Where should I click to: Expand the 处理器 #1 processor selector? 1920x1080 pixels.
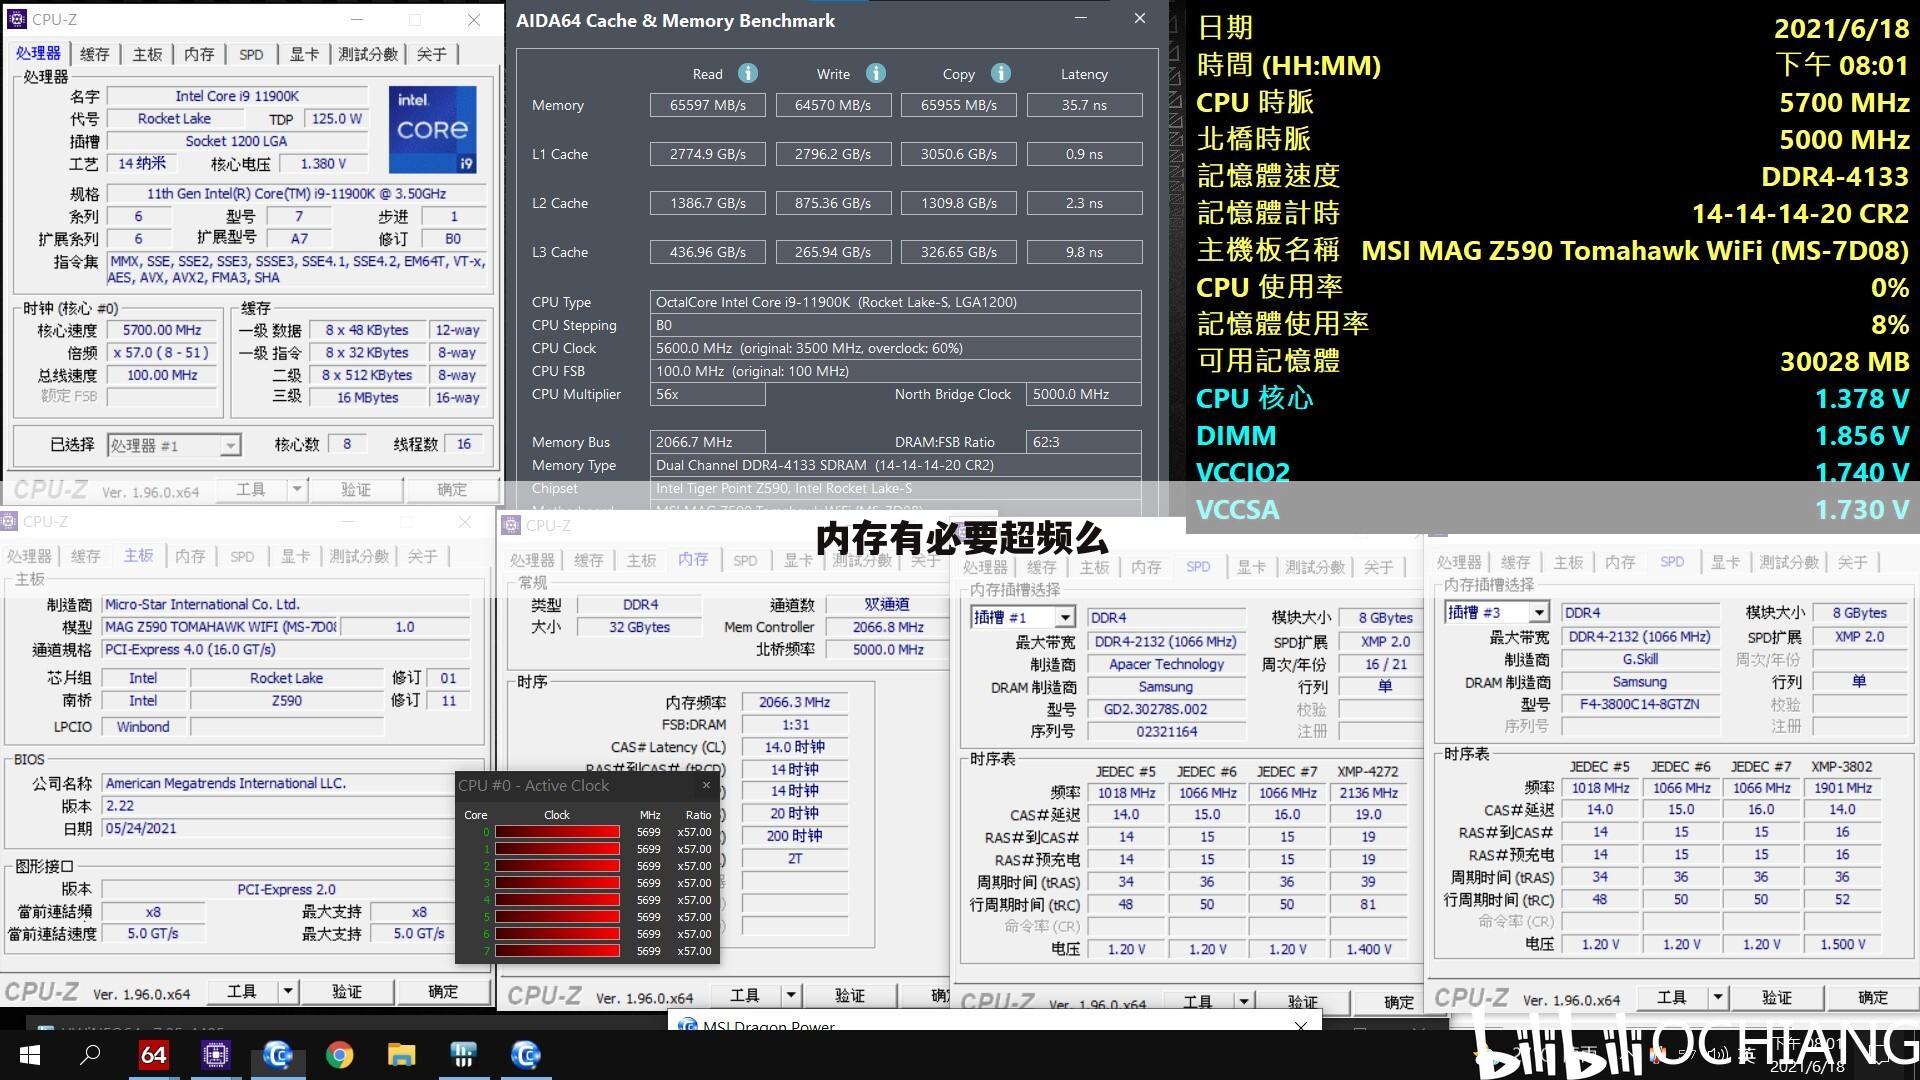(x=230, y=444)
